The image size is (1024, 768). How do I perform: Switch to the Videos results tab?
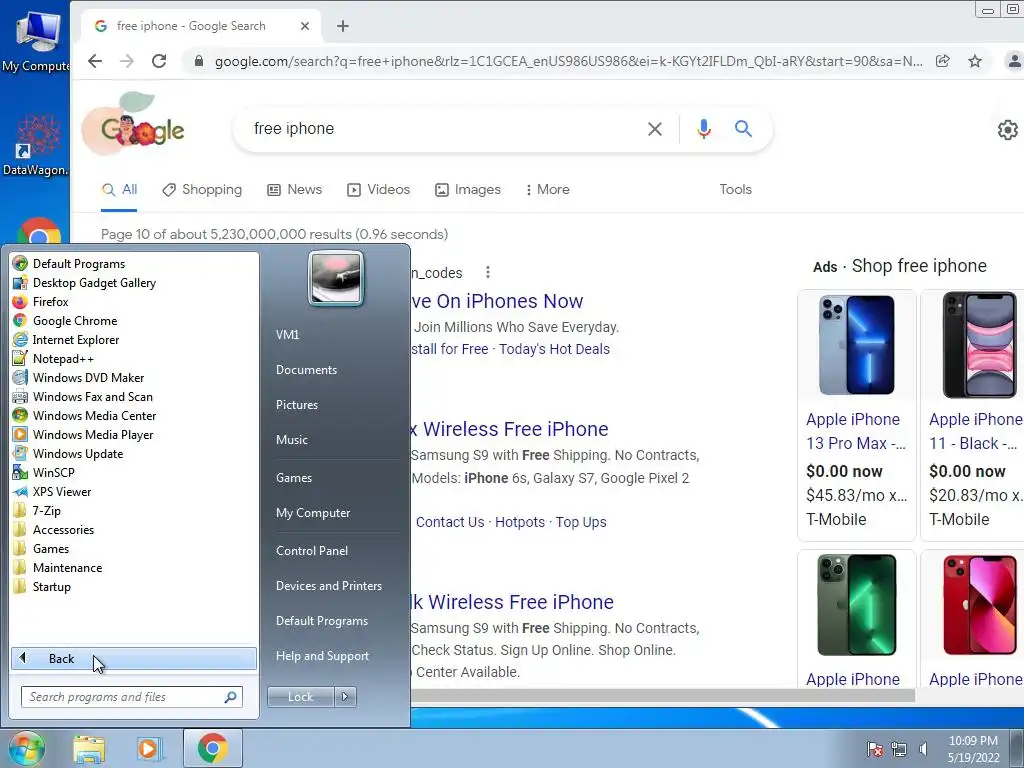(x=379, y=189)
